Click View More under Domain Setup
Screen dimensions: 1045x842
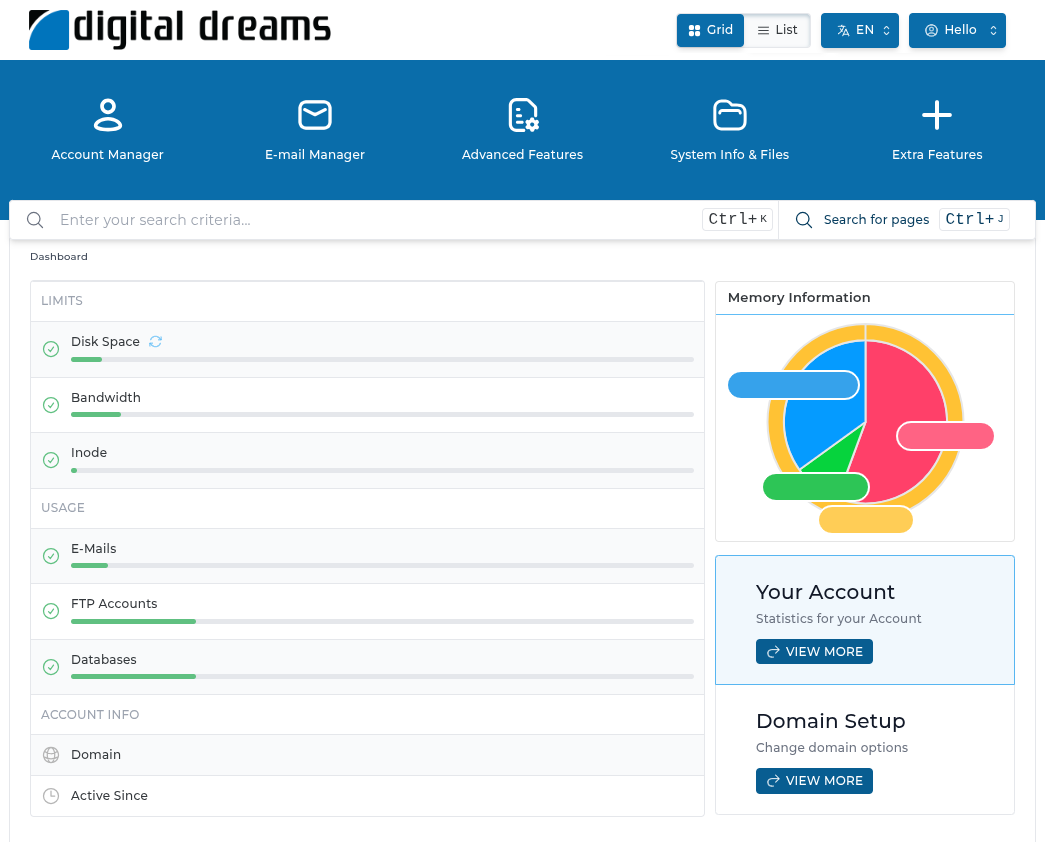tap(814, 781)
